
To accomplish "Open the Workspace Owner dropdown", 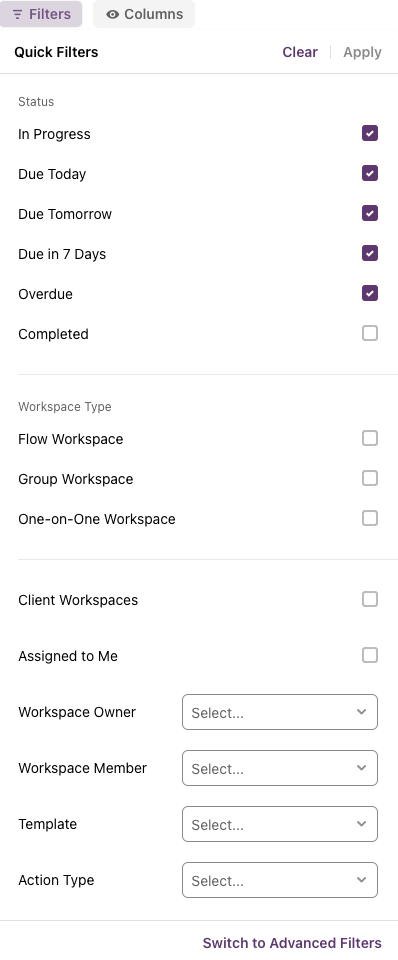I will tap(280, 712).
